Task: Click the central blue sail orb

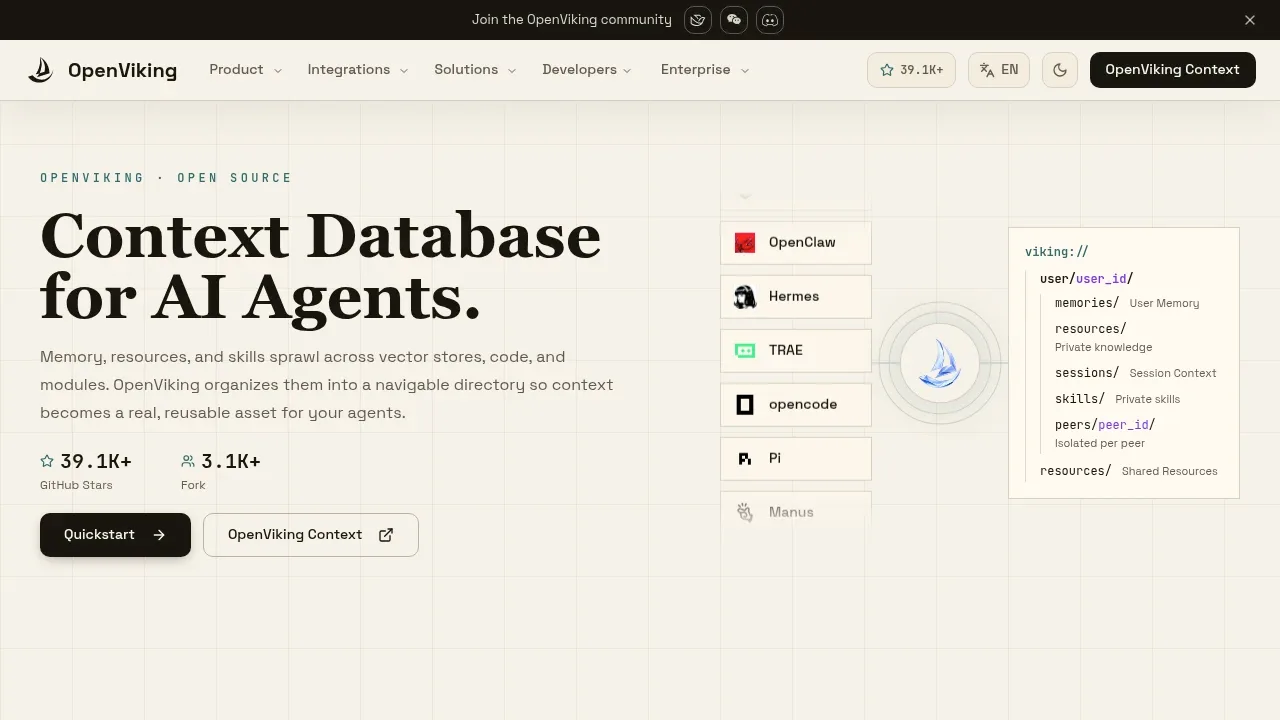Action: tap(940, 364)
